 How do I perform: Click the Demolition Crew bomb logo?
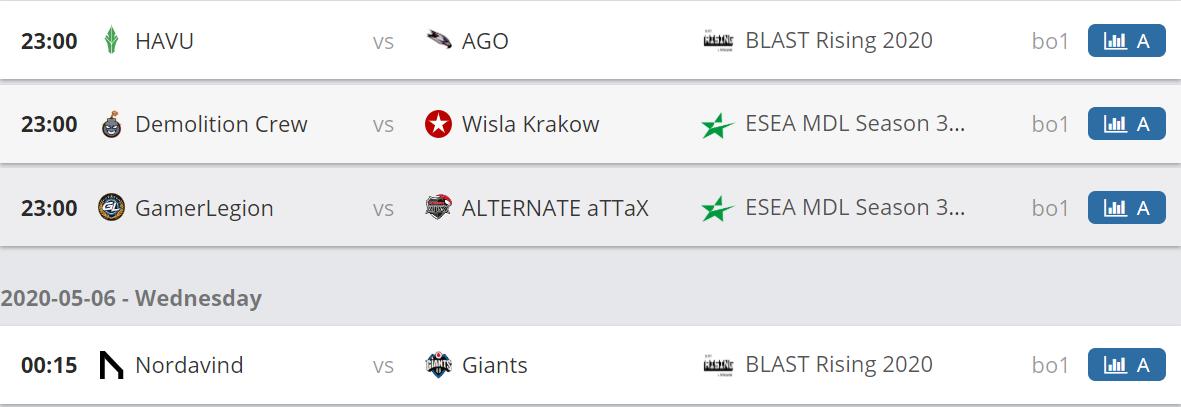tap(112, 125)
